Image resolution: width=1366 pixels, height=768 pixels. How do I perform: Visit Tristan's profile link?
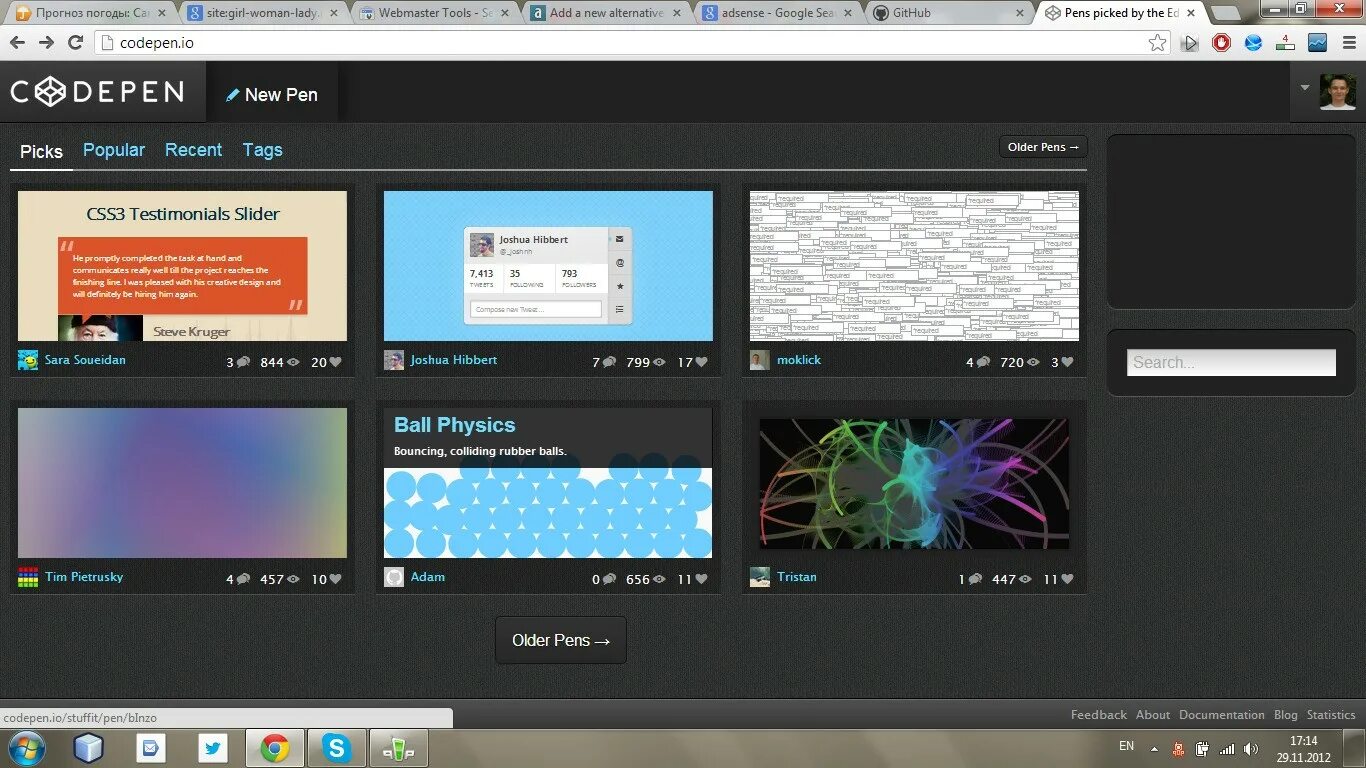(796, 577)
